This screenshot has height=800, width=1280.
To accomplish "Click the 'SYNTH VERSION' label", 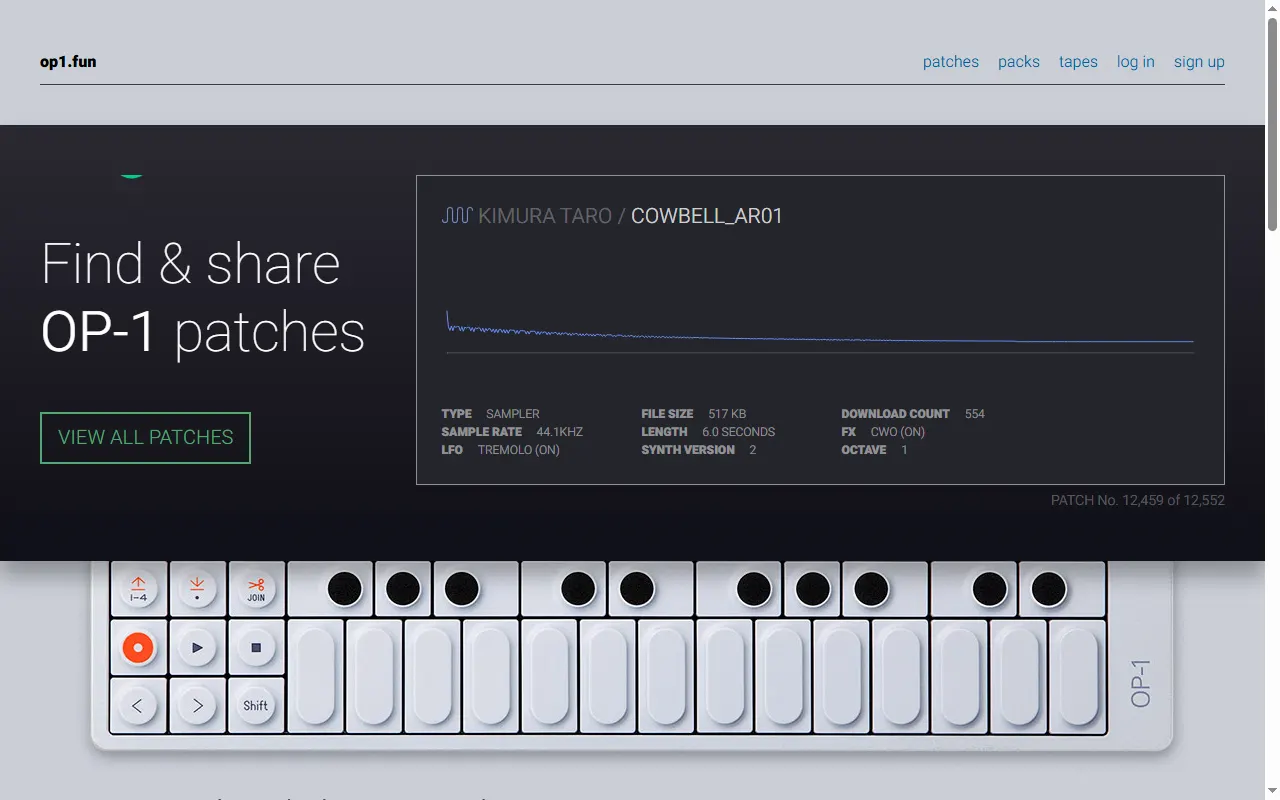I will (x=688, y=450).
